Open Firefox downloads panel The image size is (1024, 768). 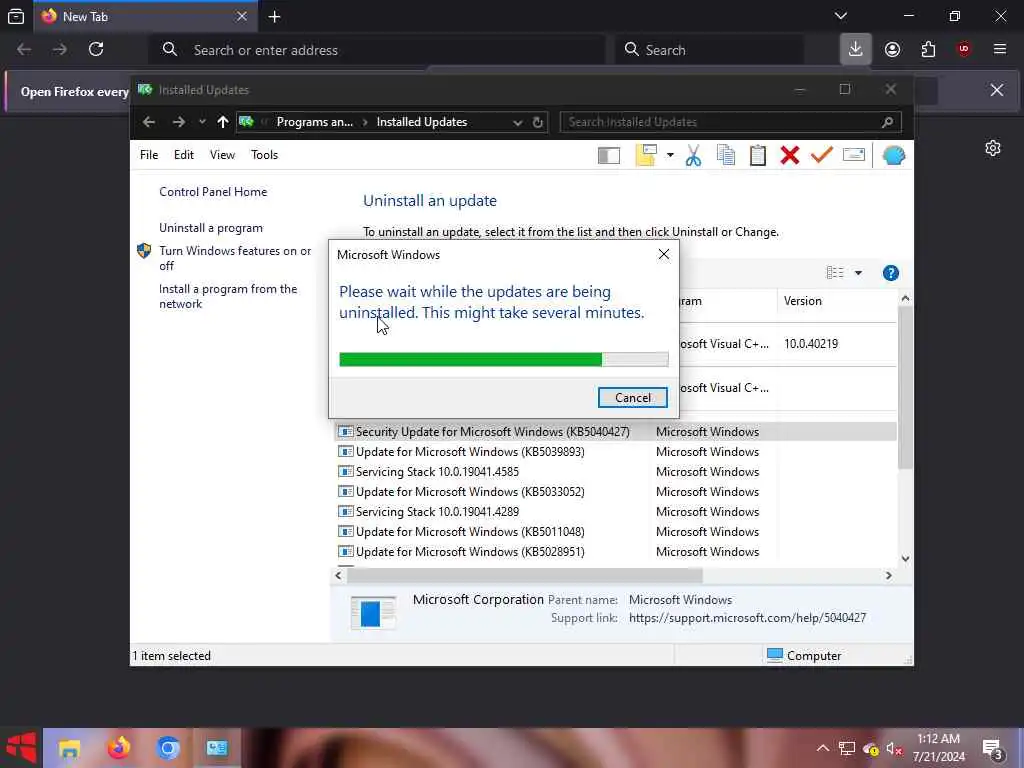[856, 49]
